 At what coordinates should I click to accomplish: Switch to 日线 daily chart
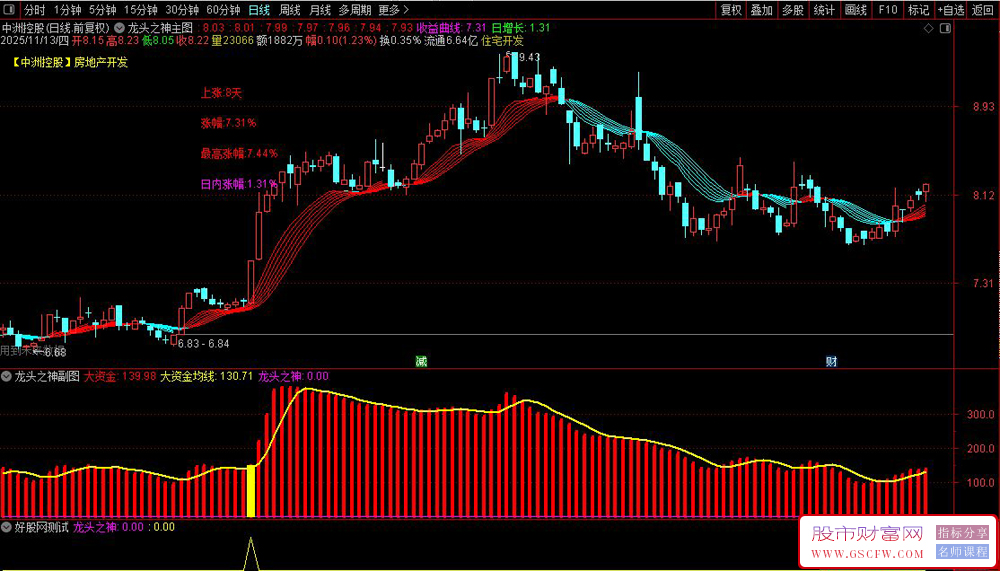click(x=259, y=10)
